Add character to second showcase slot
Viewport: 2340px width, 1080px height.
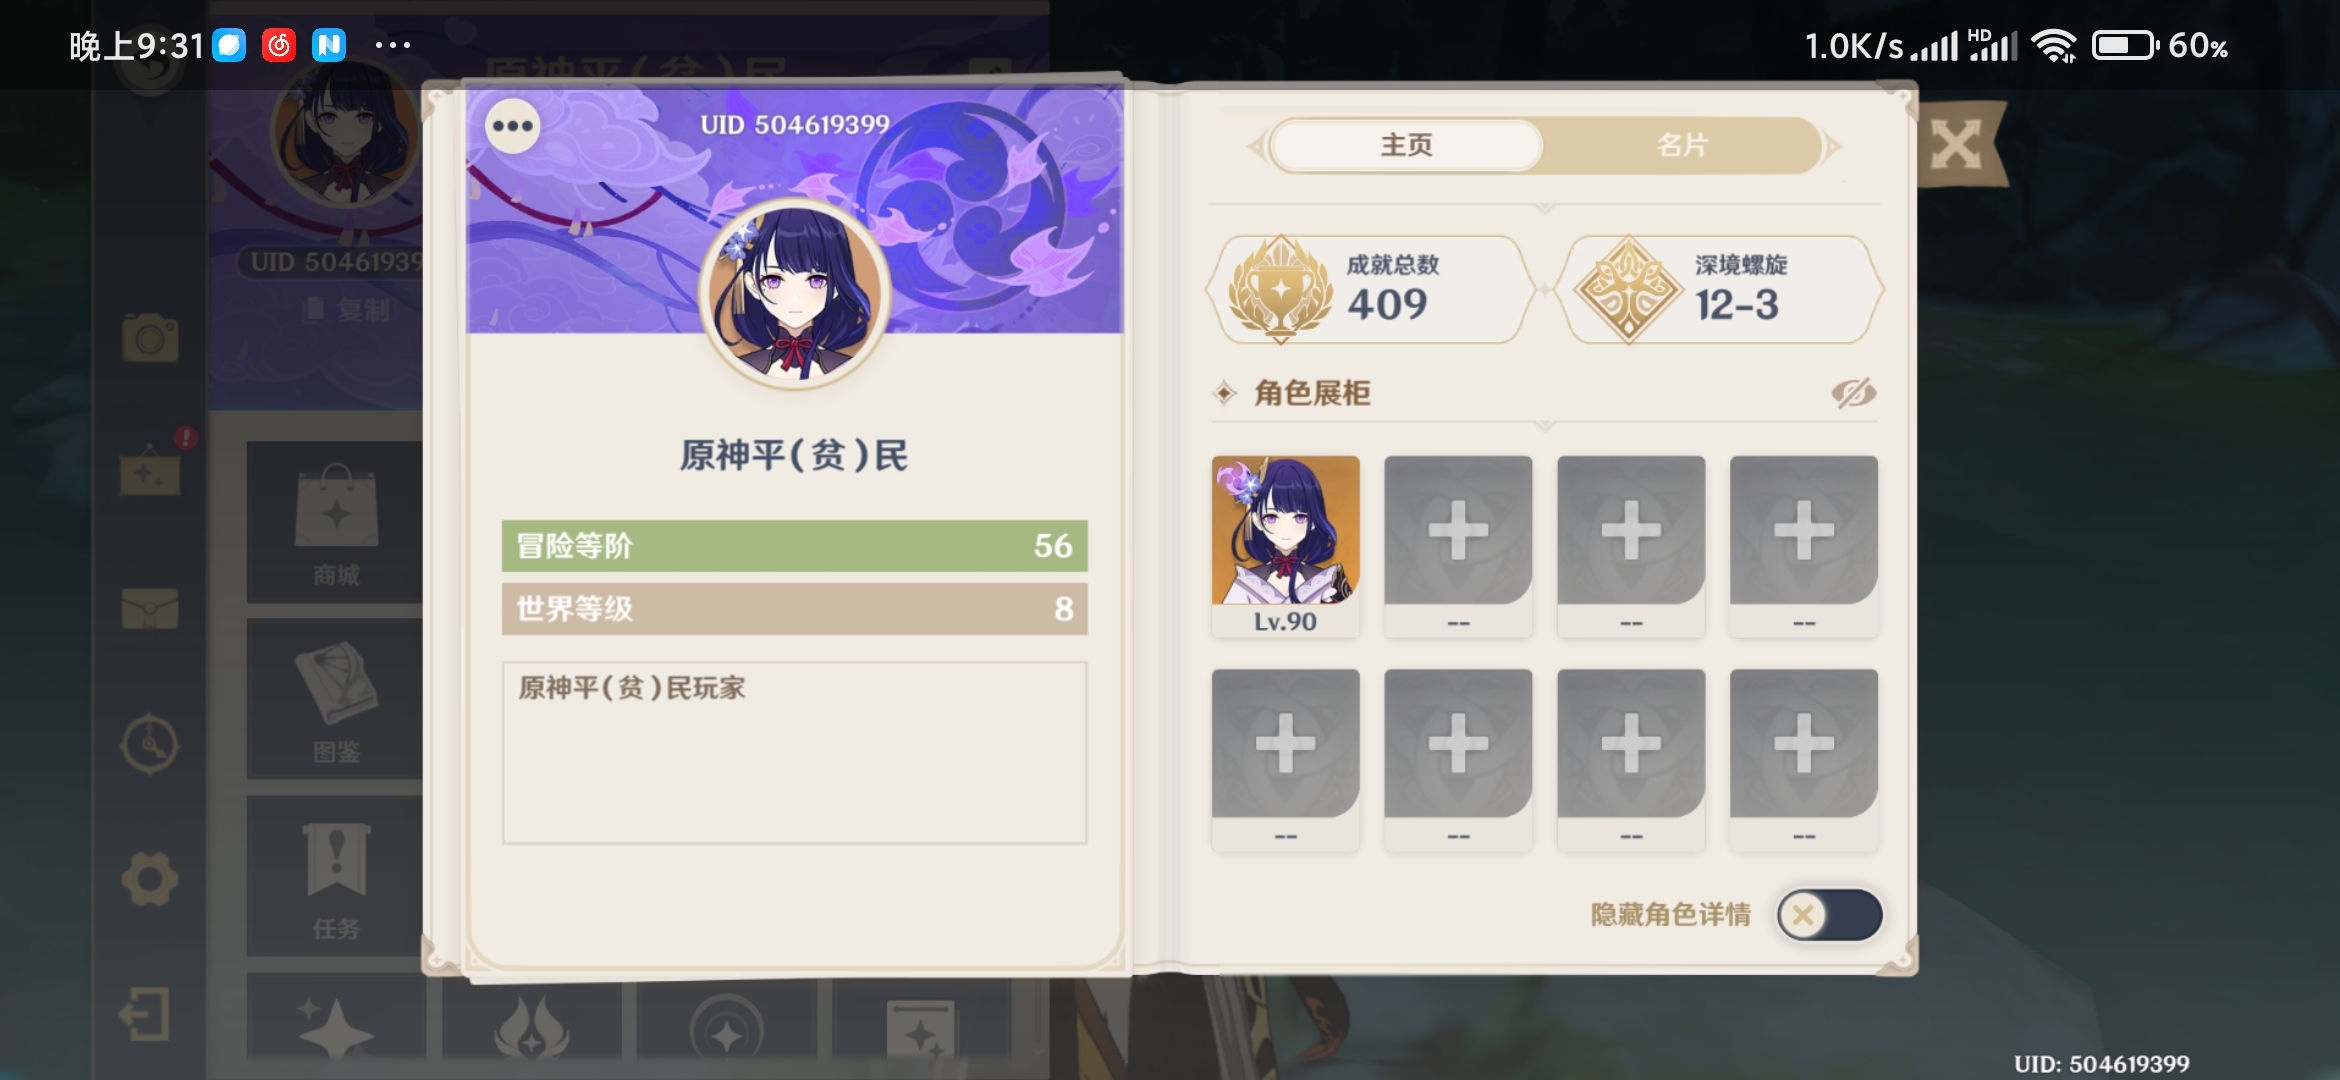coord(1458,546)
